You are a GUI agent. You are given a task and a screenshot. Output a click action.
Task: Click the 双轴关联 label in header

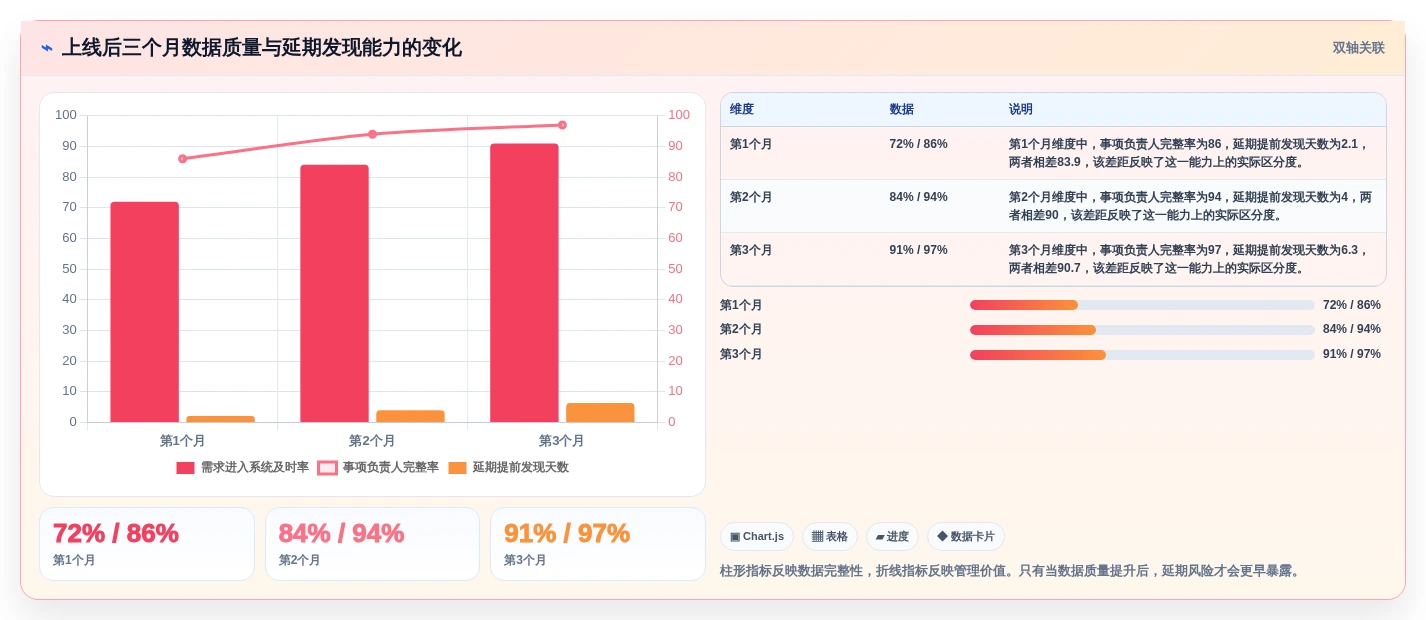1358,48
